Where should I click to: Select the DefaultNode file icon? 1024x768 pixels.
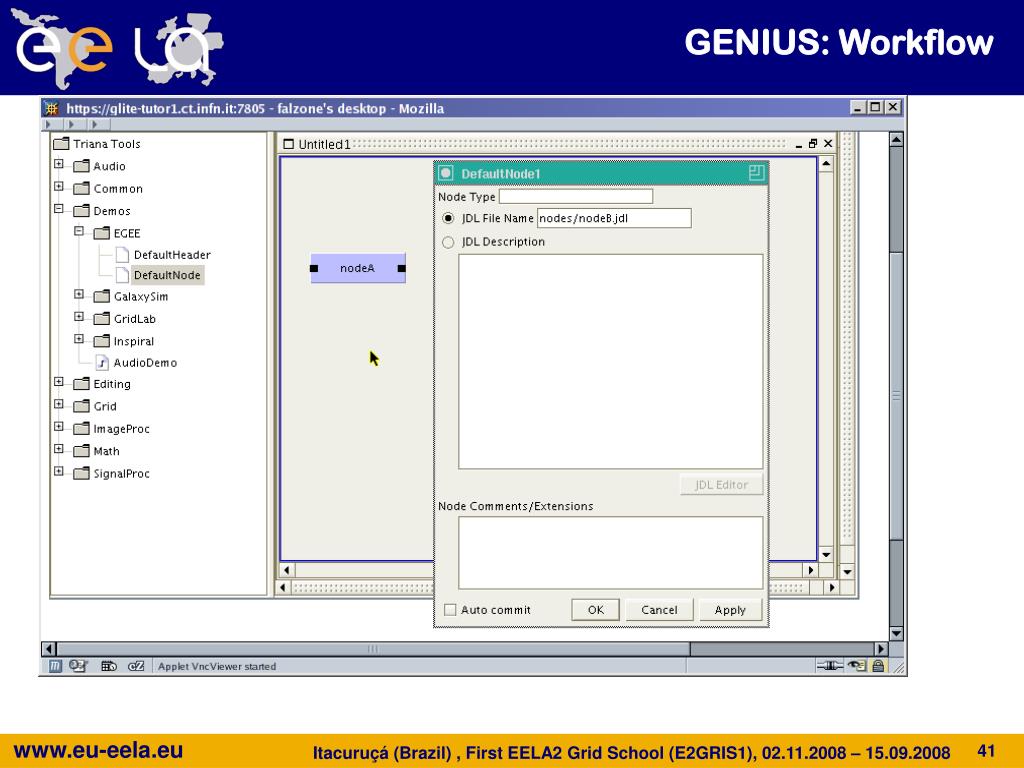(122, 275)
